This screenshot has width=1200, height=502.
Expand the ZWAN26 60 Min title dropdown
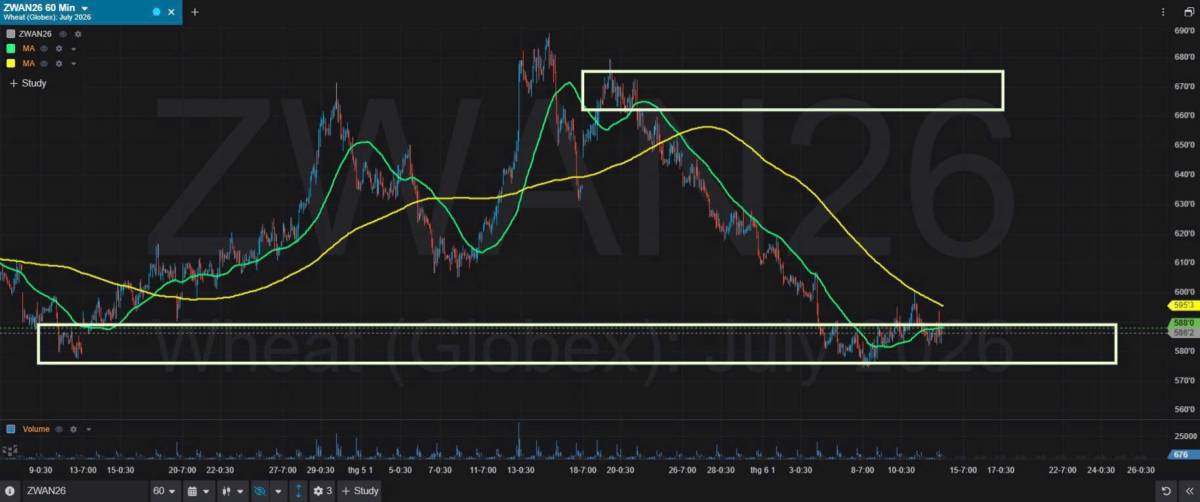(x=84, y=7)
